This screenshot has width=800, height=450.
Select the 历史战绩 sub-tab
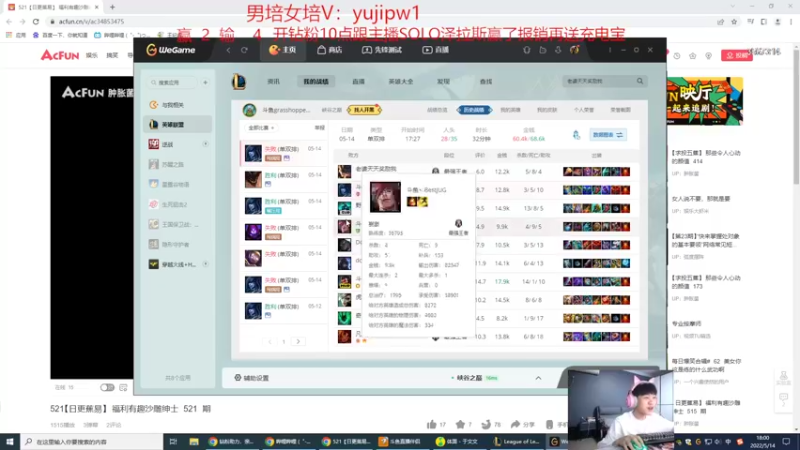click(474, 110)
